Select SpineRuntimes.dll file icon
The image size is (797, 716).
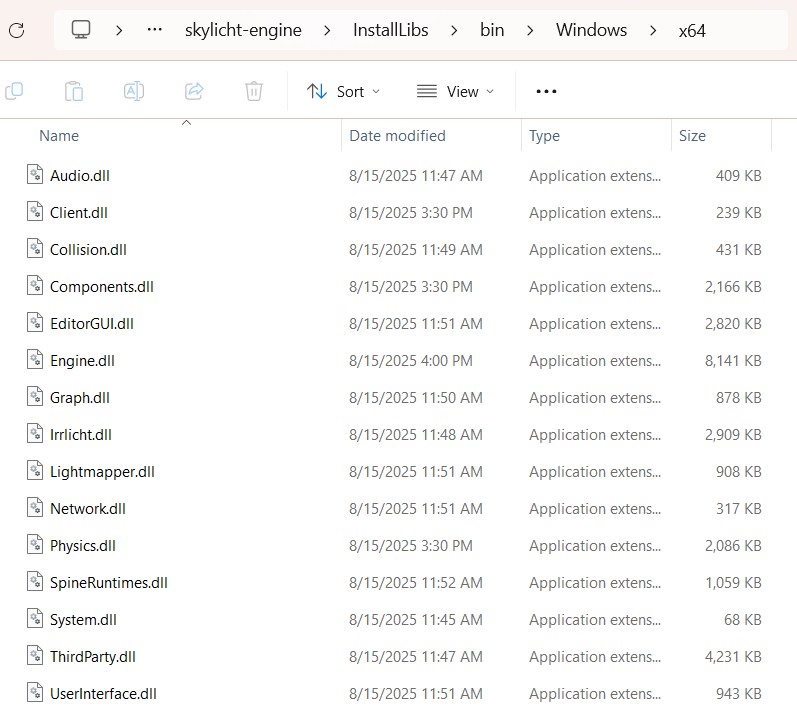[x=35, y=582]
